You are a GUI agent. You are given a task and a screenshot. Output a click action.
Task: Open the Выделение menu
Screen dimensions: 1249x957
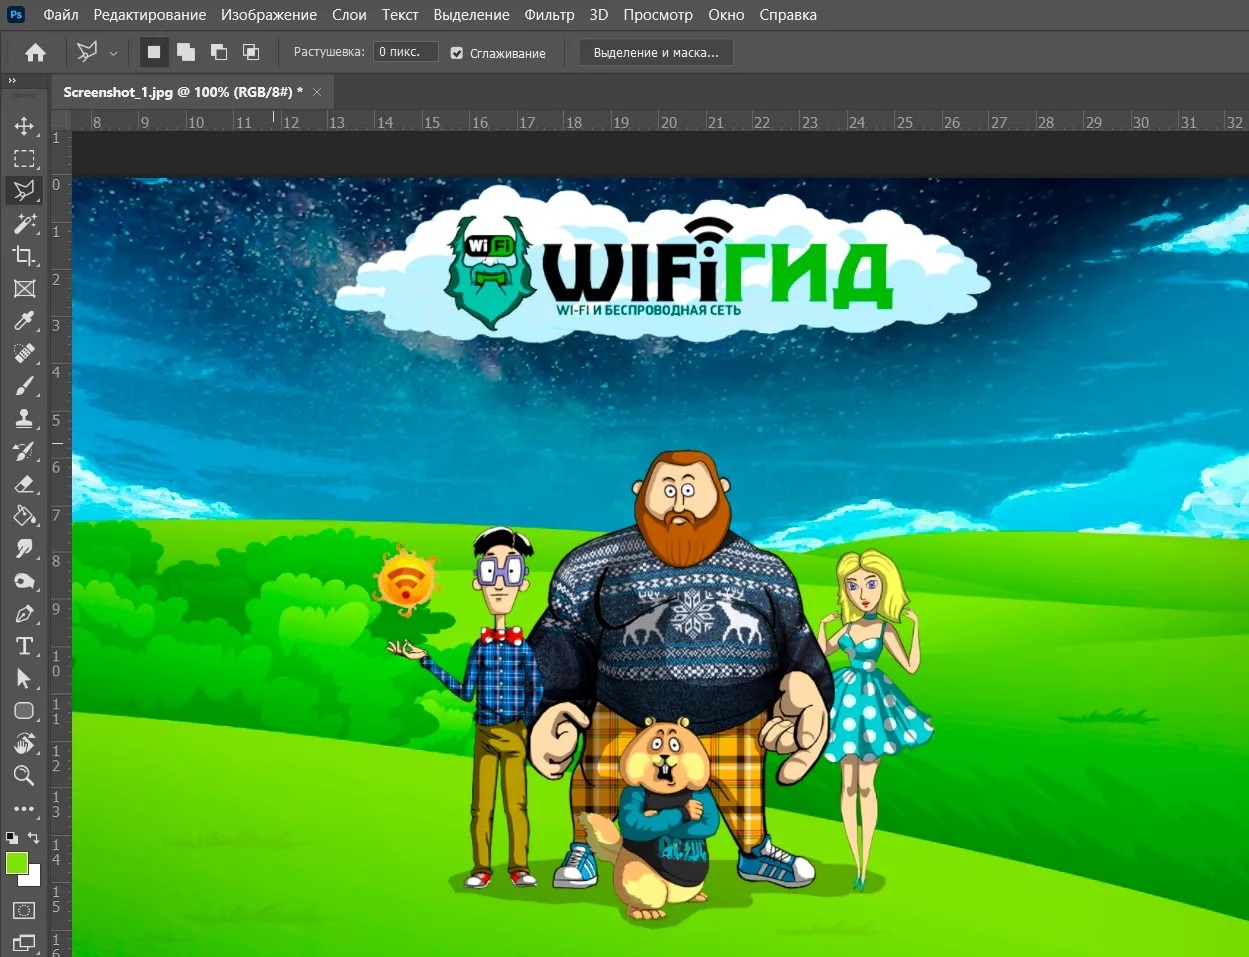click(471, 15)
